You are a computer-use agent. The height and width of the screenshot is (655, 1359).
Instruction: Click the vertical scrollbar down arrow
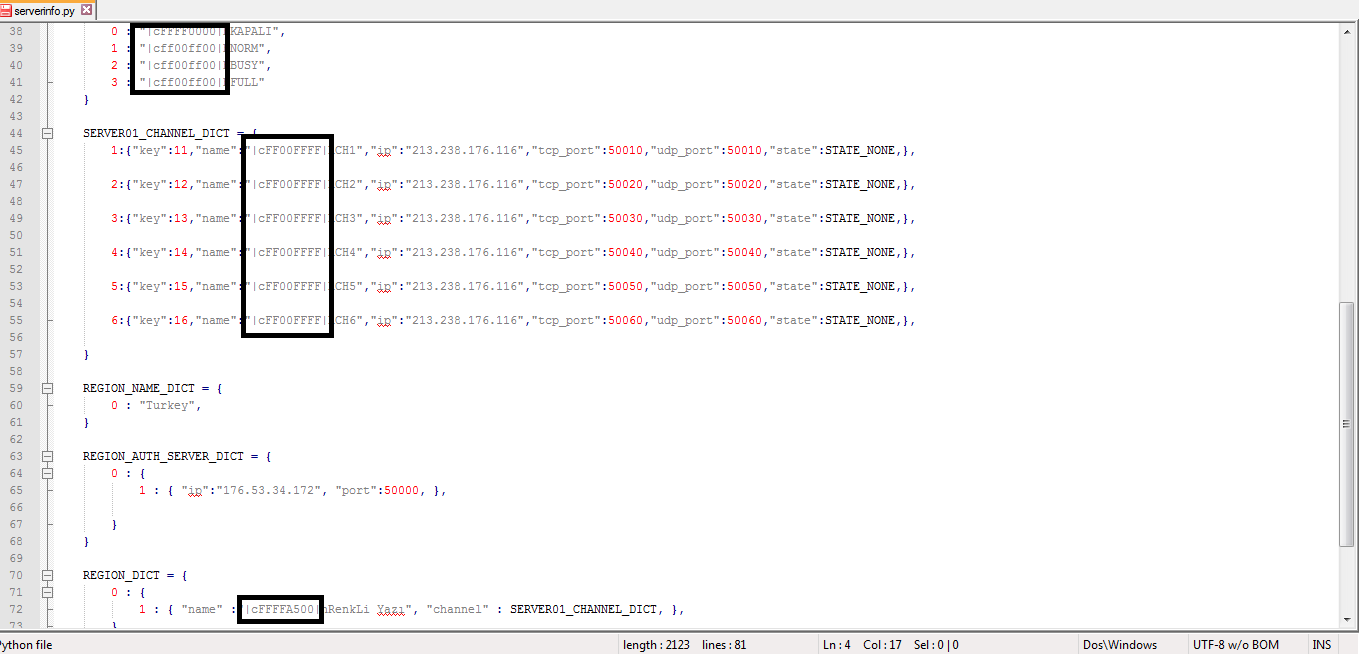point(1348,622)
